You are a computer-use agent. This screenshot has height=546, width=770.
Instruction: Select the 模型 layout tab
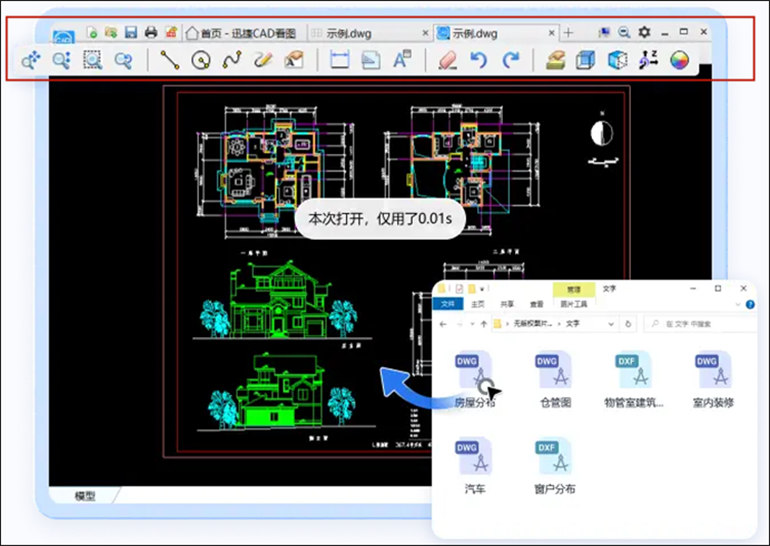(x=85, y=496)
